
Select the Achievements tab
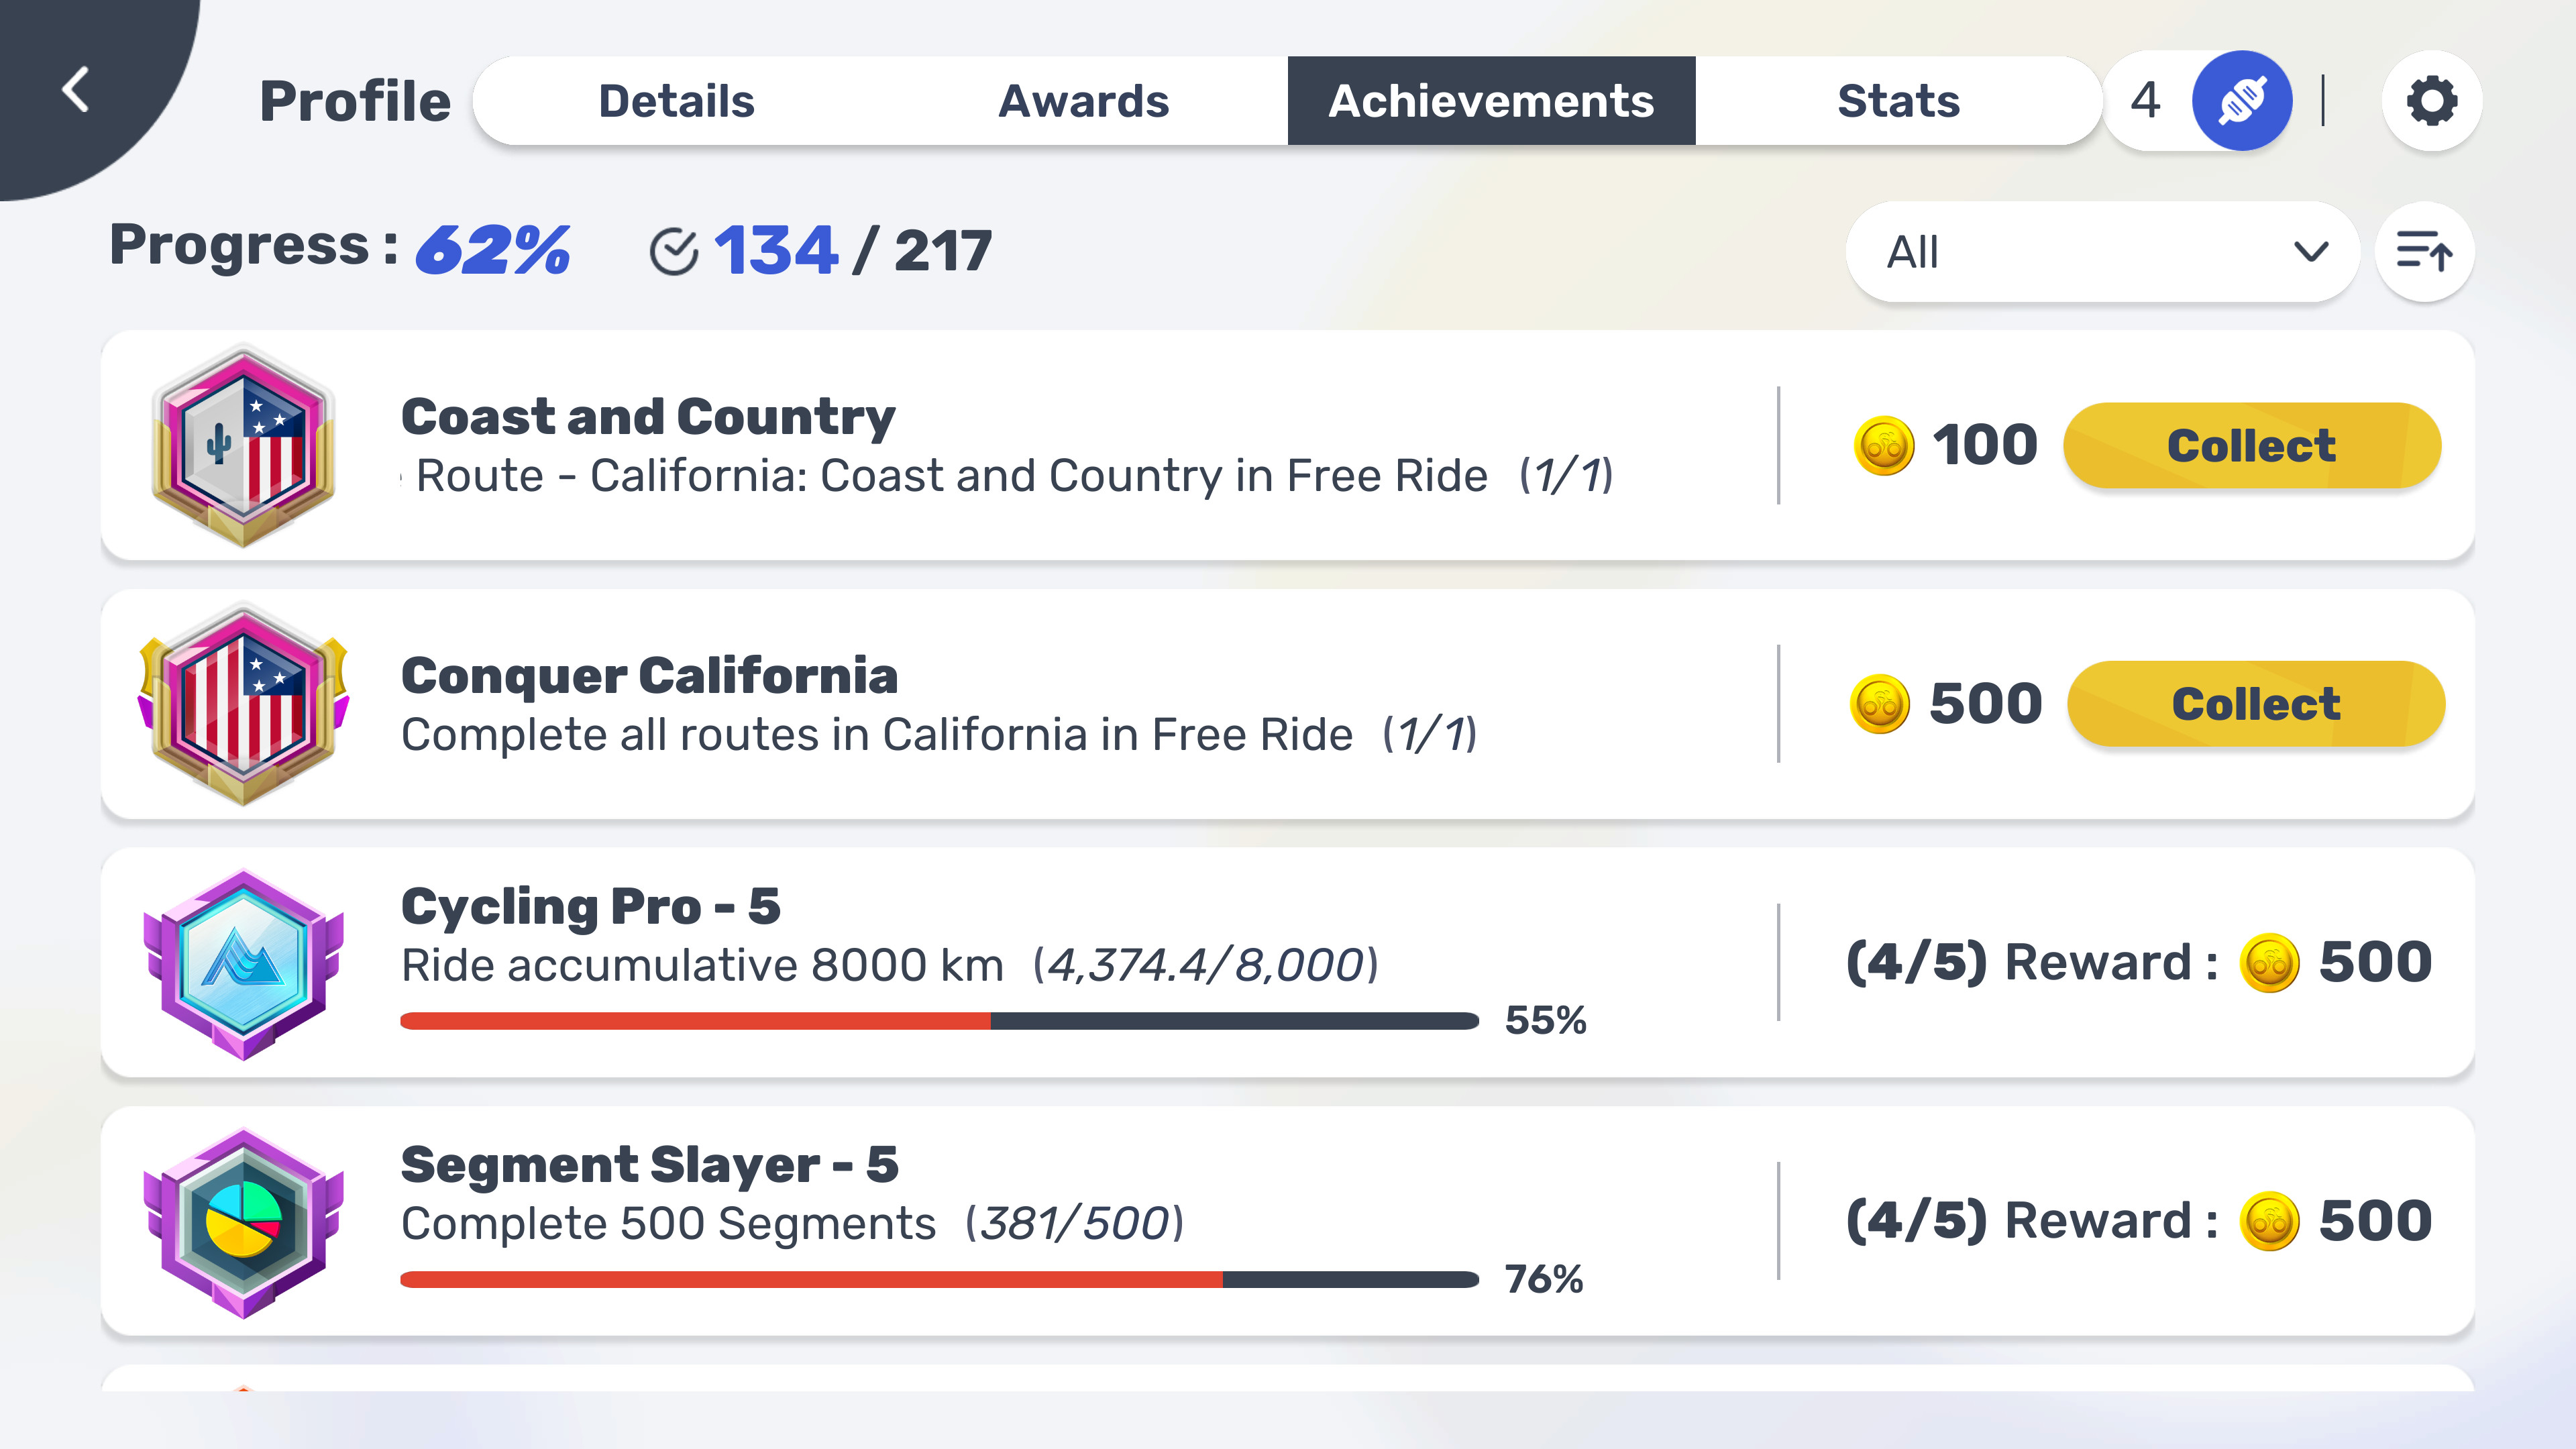(x=1491, y=101)
